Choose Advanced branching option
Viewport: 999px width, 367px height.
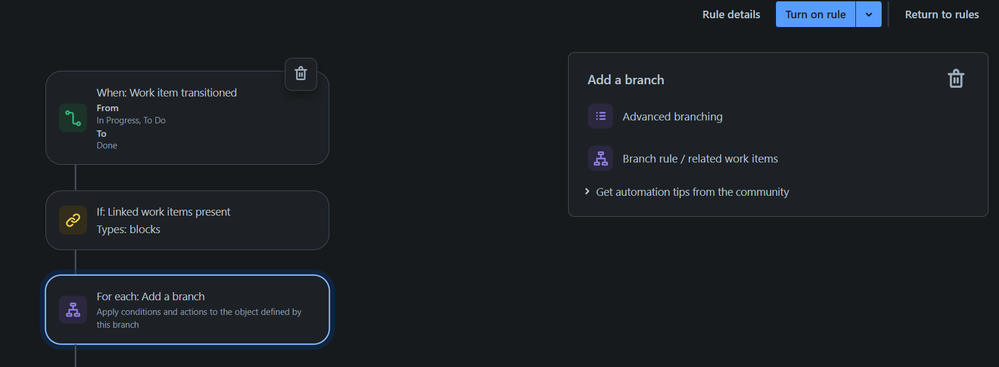point(672,117)
